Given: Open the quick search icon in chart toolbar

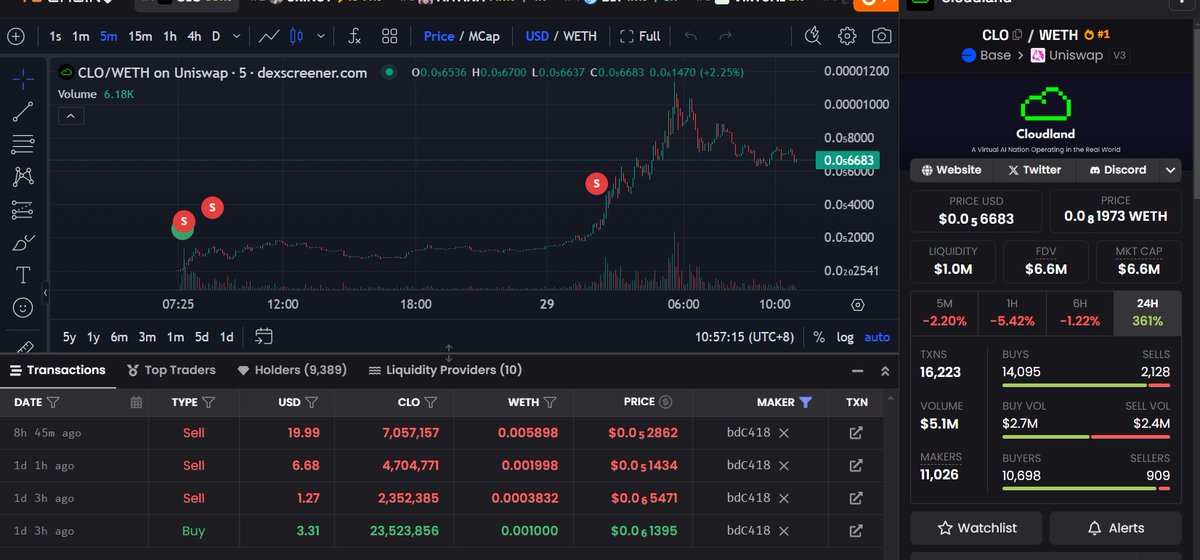Looking at the screenshot, I should [812, 36].
